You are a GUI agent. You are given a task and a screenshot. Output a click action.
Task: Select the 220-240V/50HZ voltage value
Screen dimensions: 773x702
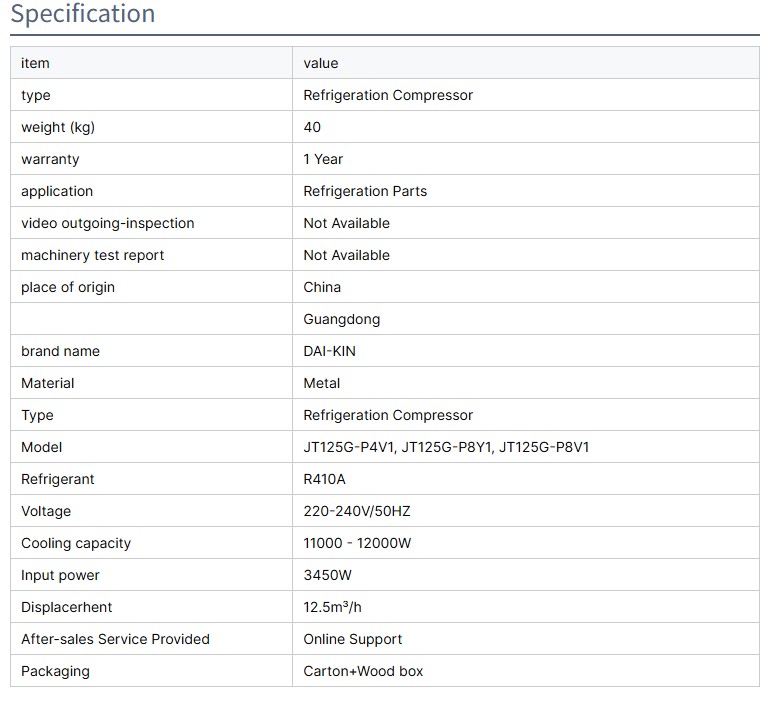click(x=357, y=511)
